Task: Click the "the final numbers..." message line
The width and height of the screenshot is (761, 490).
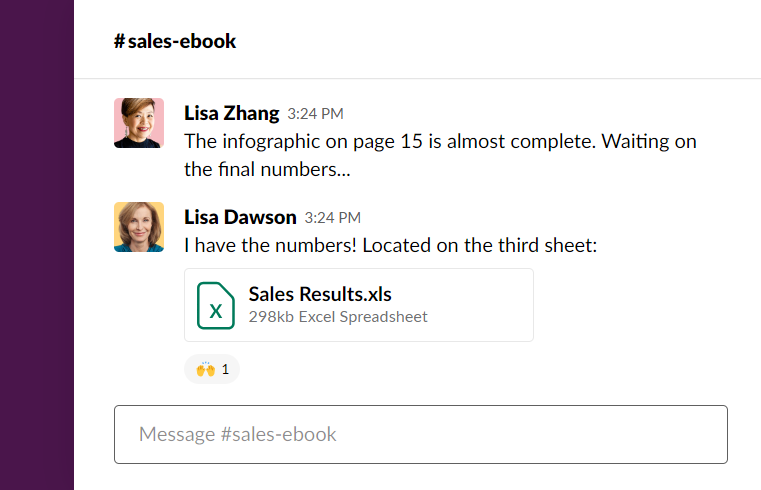Action: 267,169
